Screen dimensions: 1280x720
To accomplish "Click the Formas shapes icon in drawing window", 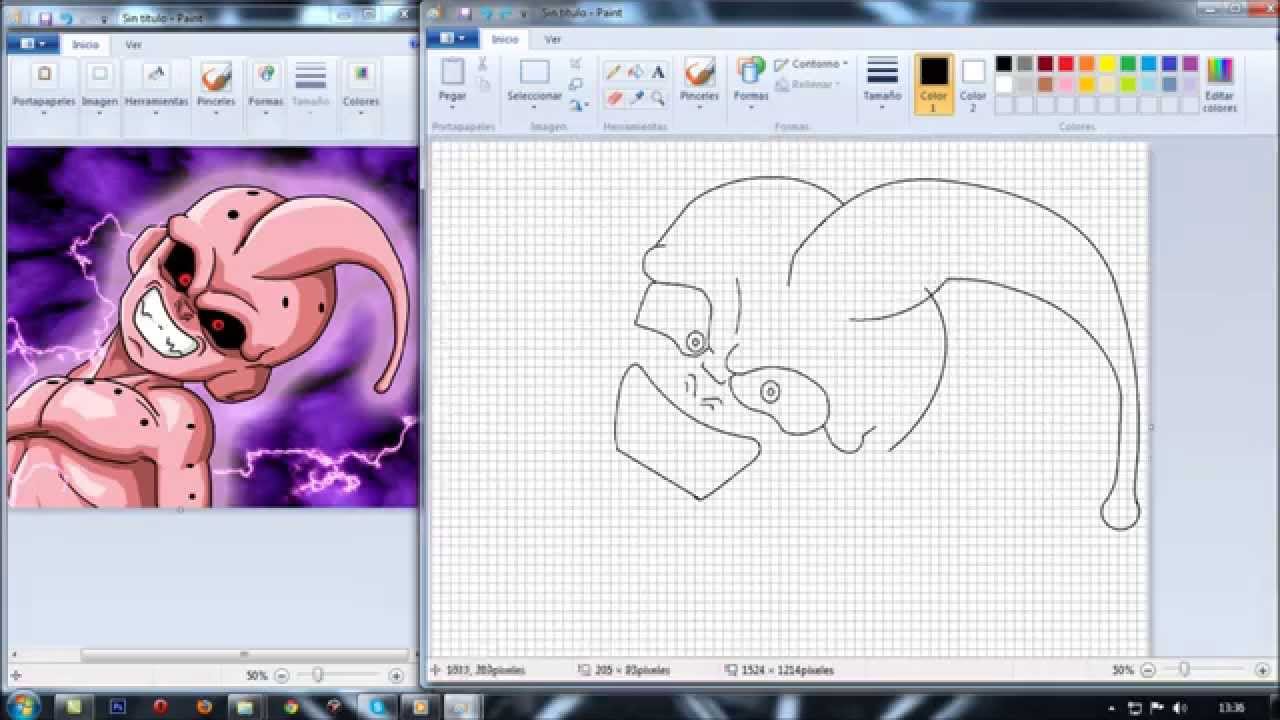I will pyautogui.click(x=751, y=70).
